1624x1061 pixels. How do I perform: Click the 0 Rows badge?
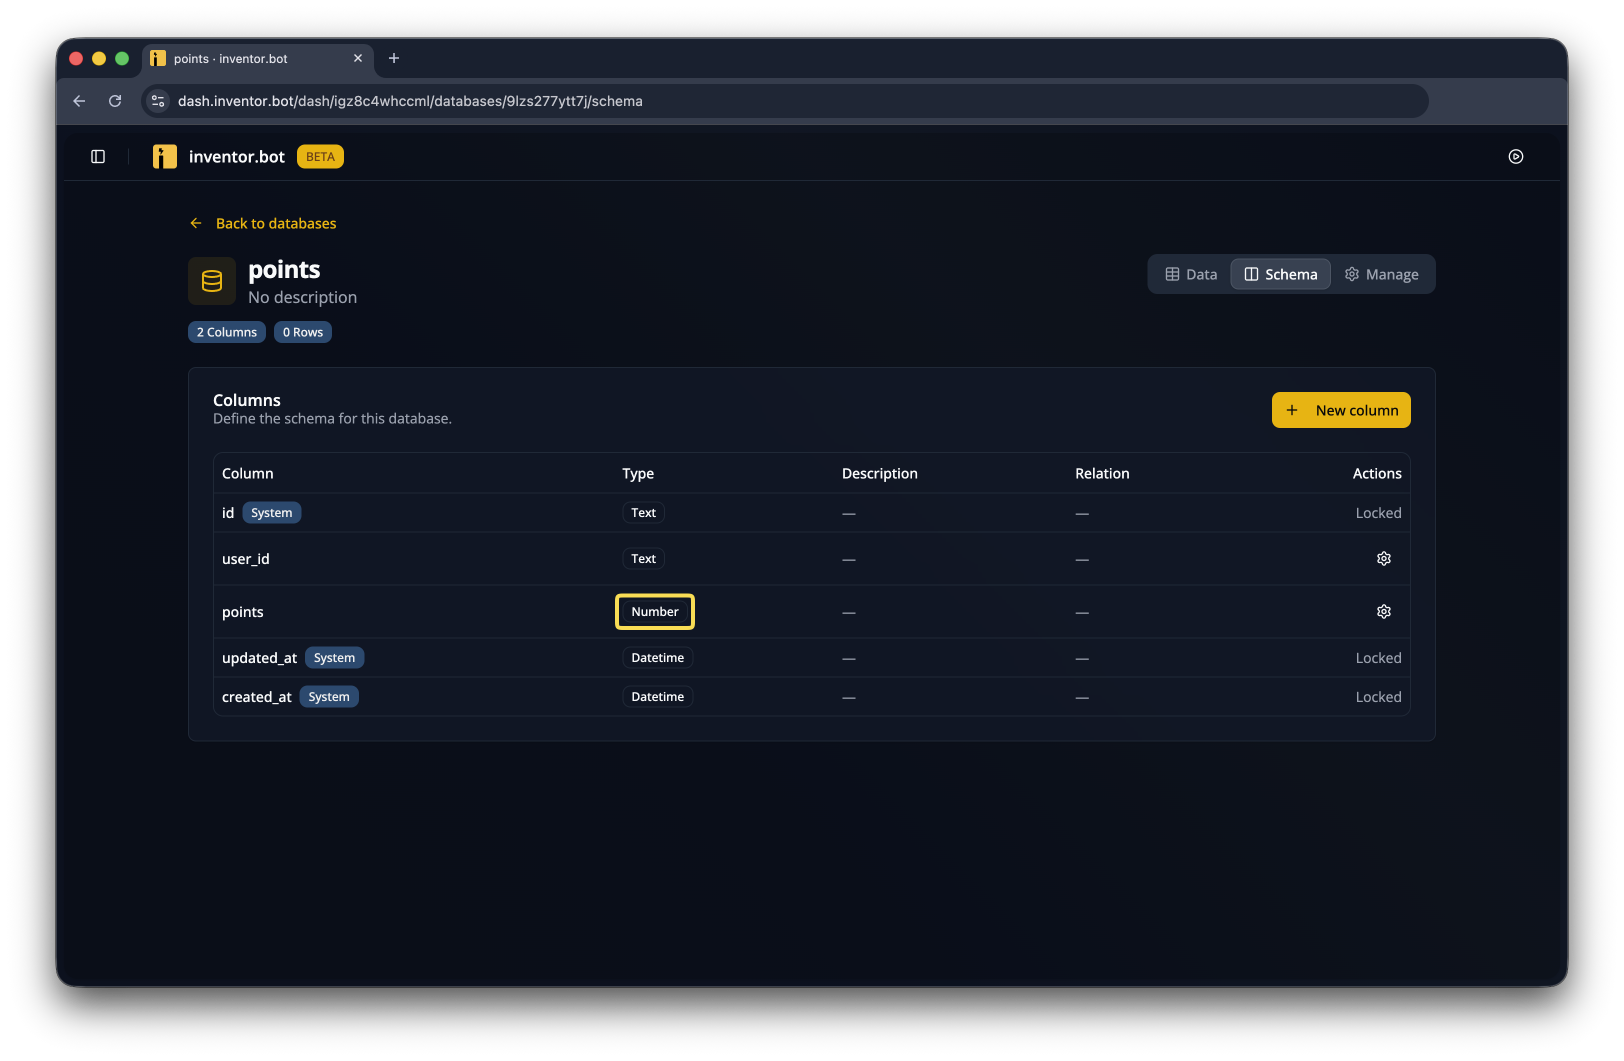pos(303,333)
